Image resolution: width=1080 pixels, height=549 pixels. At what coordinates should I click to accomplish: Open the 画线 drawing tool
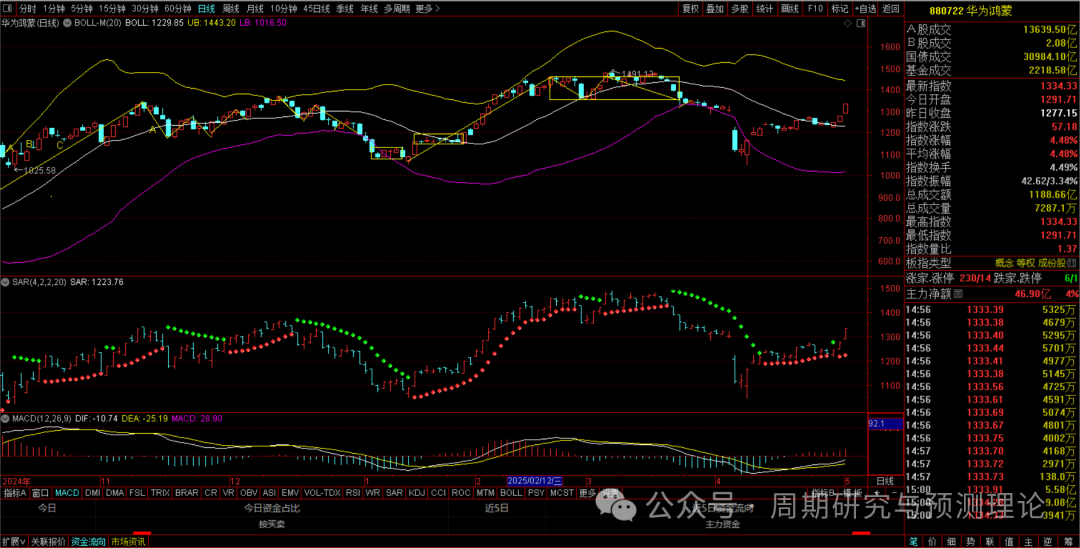[790, 8]
